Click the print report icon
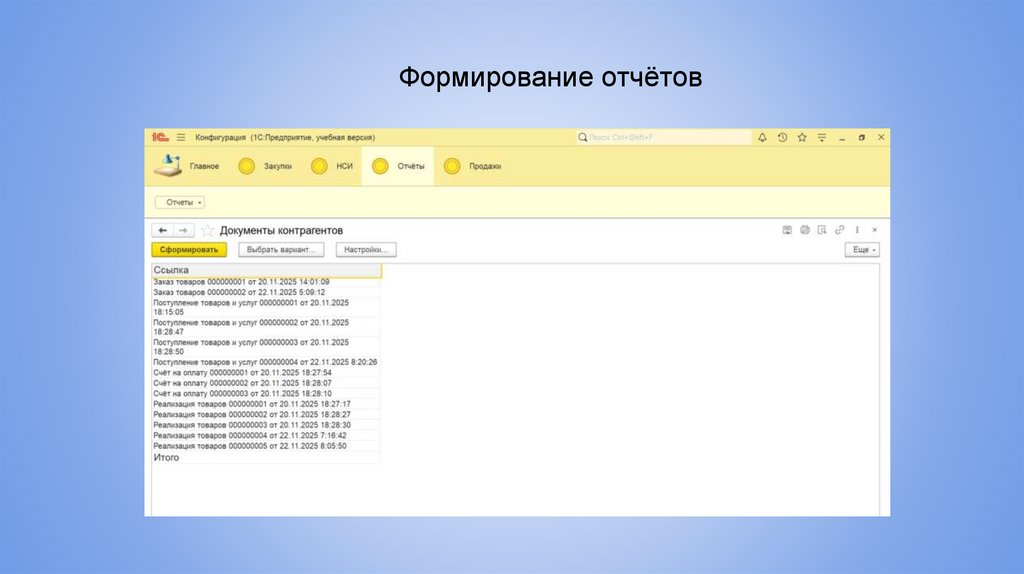Image resolution: width=1024 pixels, height=574 pixels. (805, 230)
